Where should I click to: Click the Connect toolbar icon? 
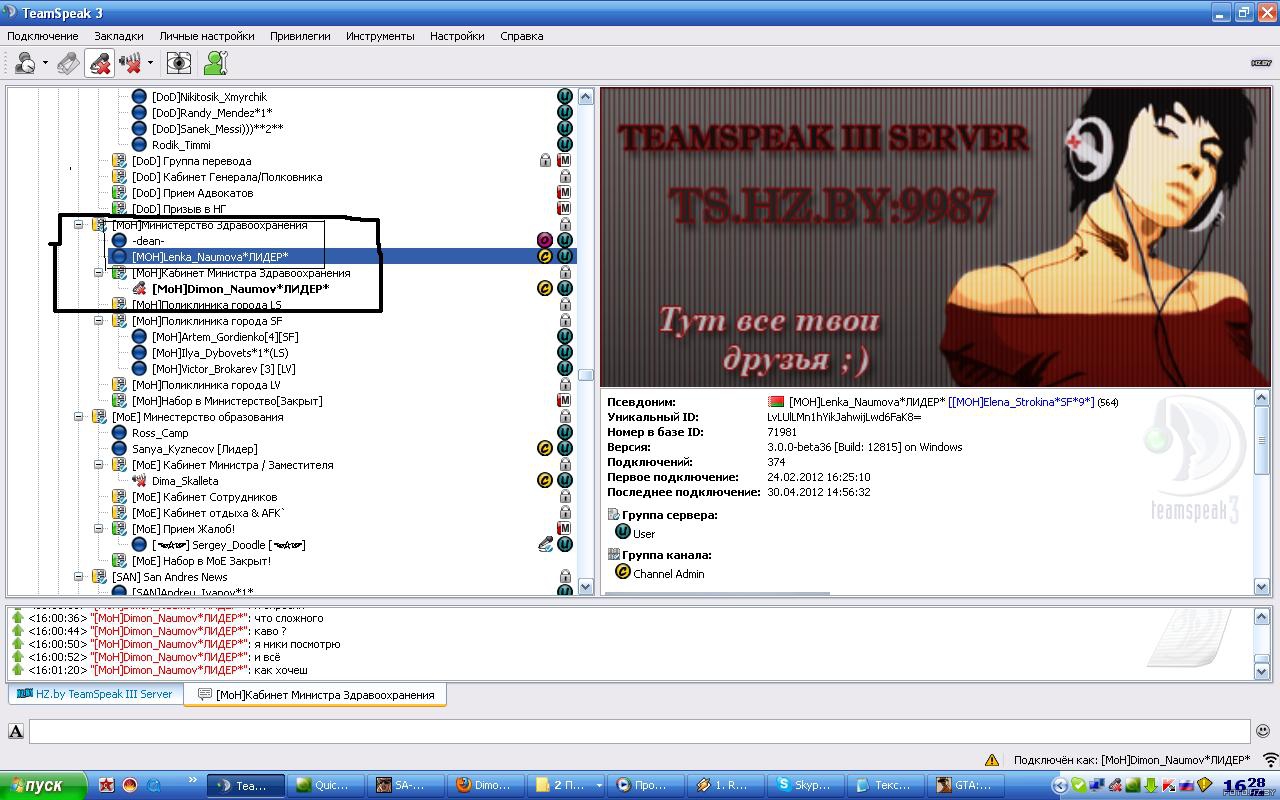coord(25,63)
